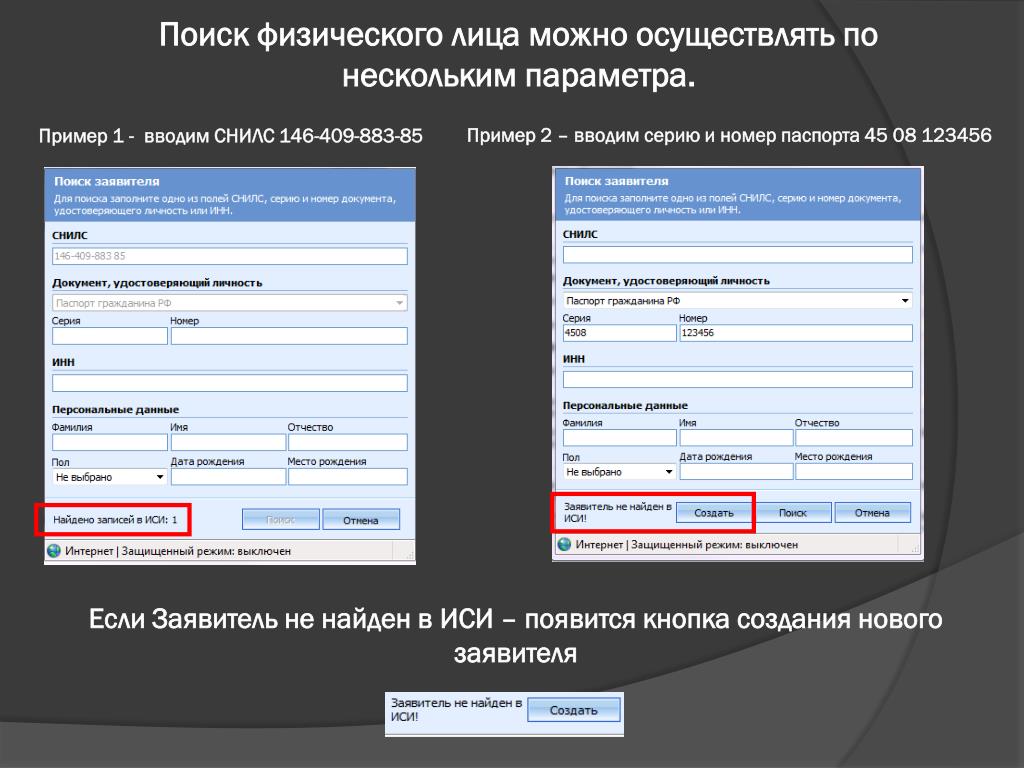Open the Пол dropdown in left dialog
The height and width of the screenshot is (768, 1024).
pos(110,477)
